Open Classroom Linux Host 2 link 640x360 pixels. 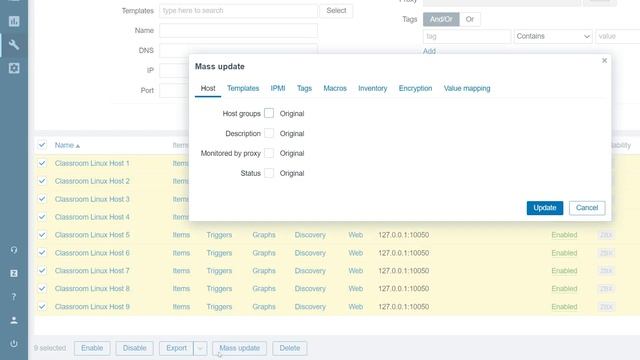point(92,181)
